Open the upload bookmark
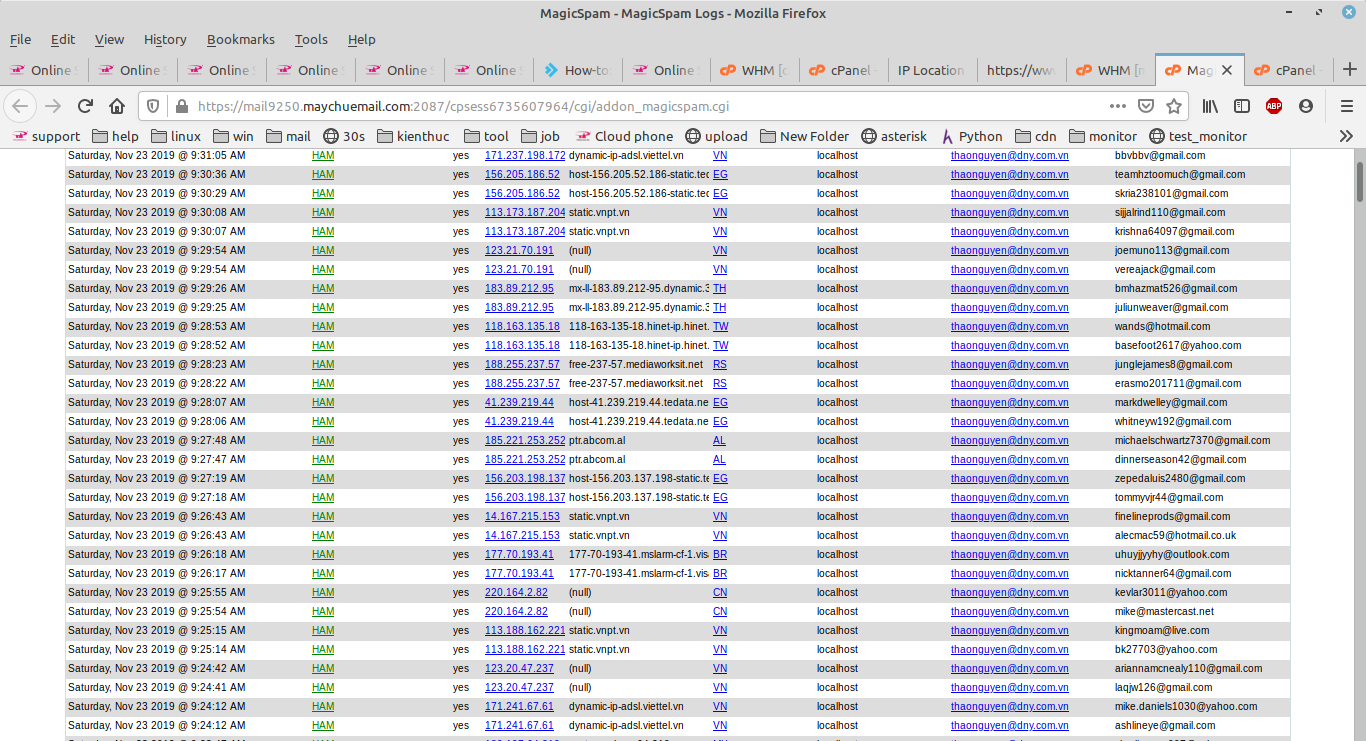1366x741 pixels. (716, 136)
